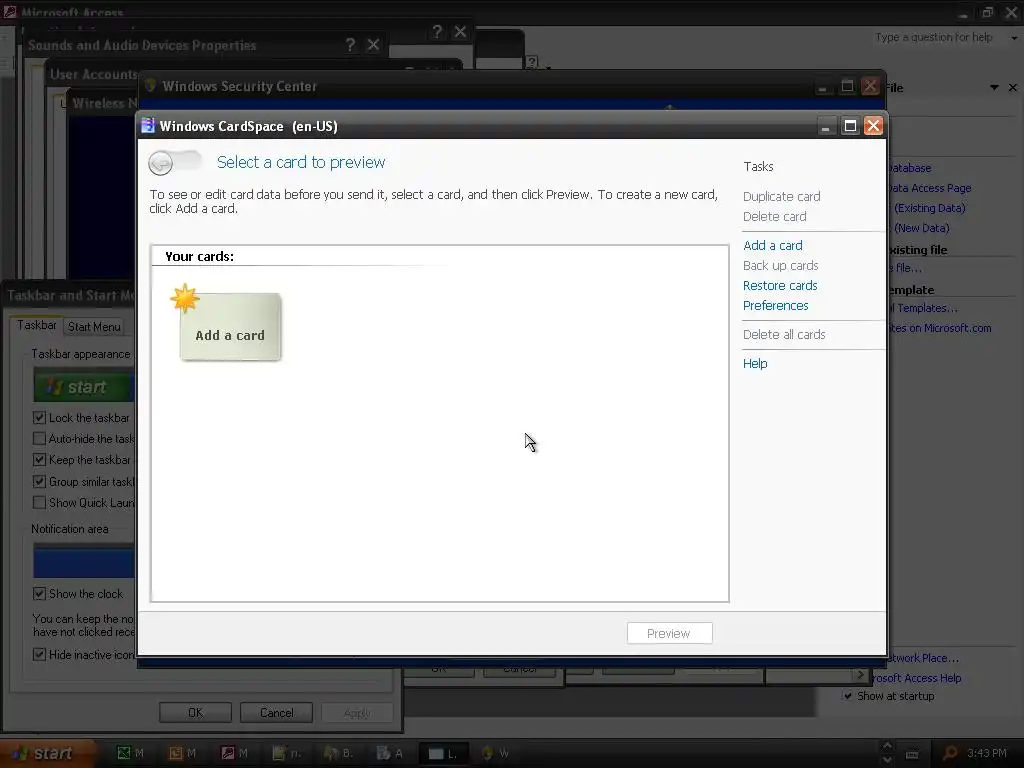Viewport: 1024px width, 768px height.
Task: Click the 3:43 PM clock
Action: [x=987, y=753]
